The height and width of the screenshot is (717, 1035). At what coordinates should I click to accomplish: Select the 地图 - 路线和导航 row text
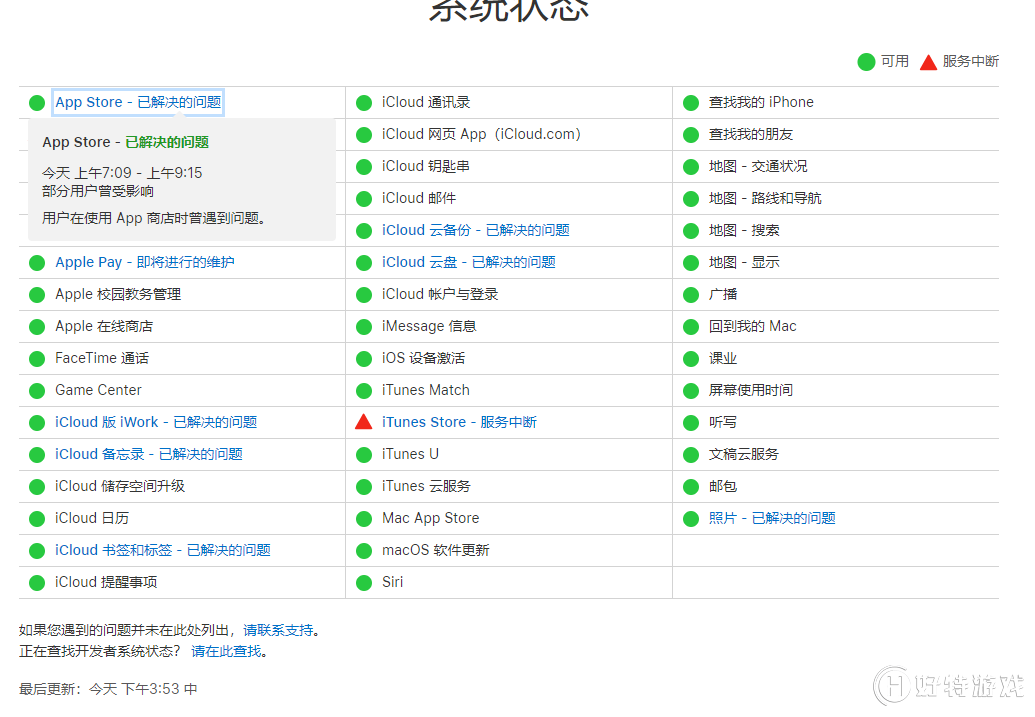pyautogui.click(x=765, y=198)
